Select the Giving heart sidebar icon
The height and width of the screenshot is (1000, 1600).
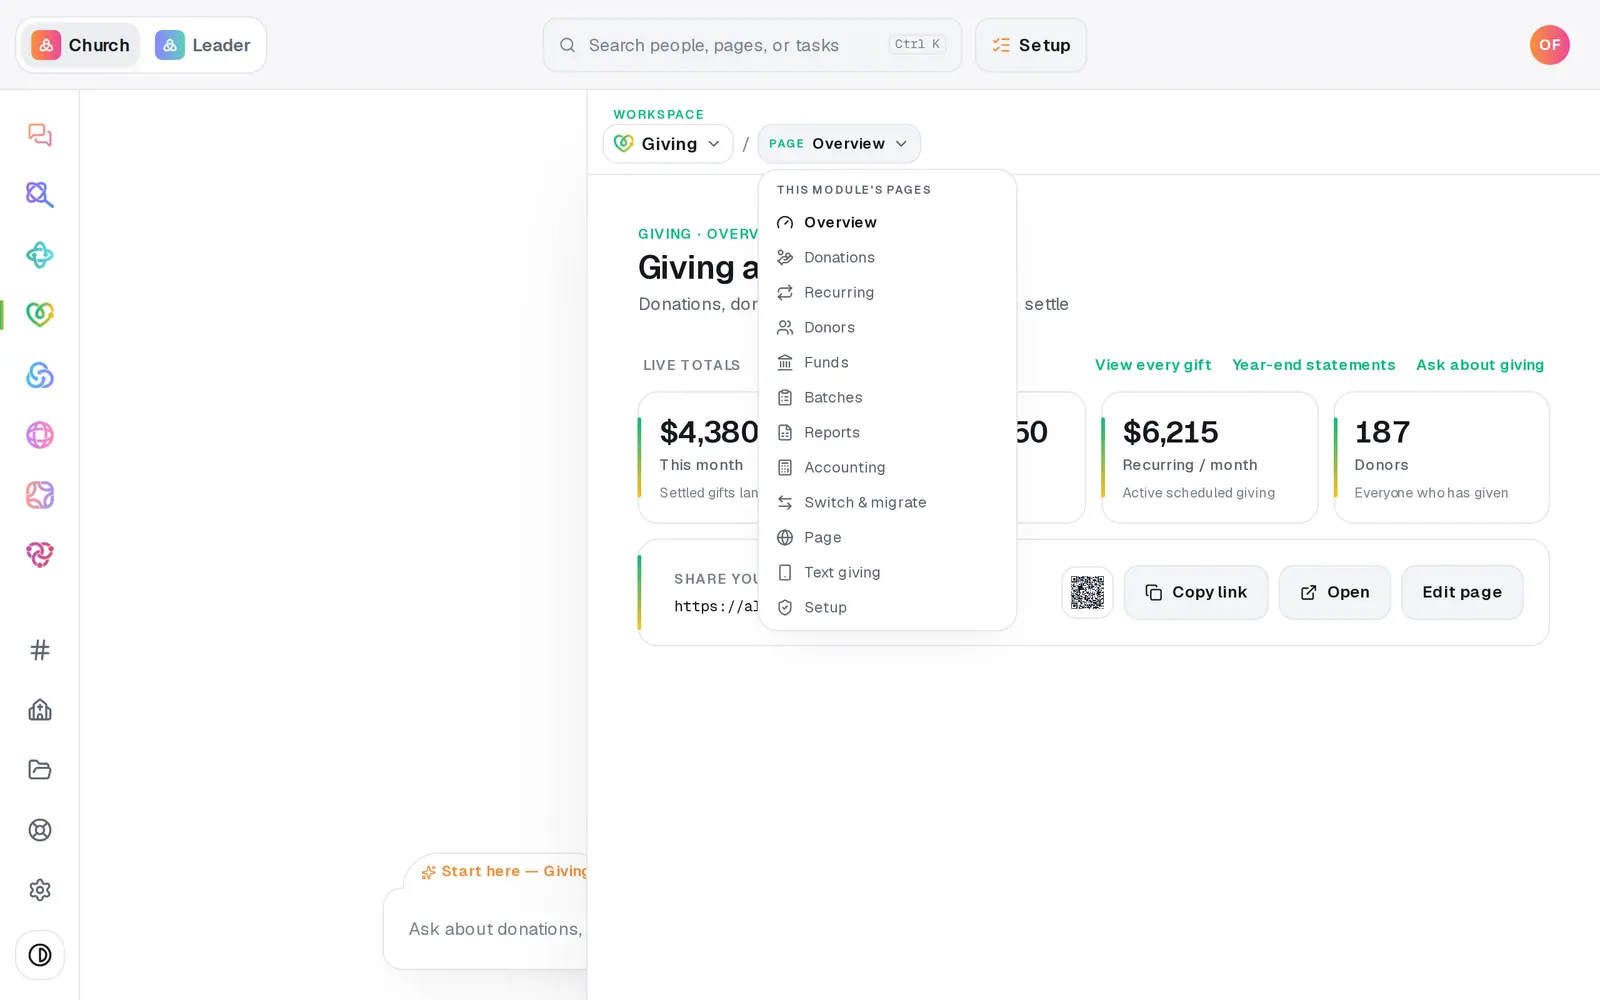(x=40, y=315)
